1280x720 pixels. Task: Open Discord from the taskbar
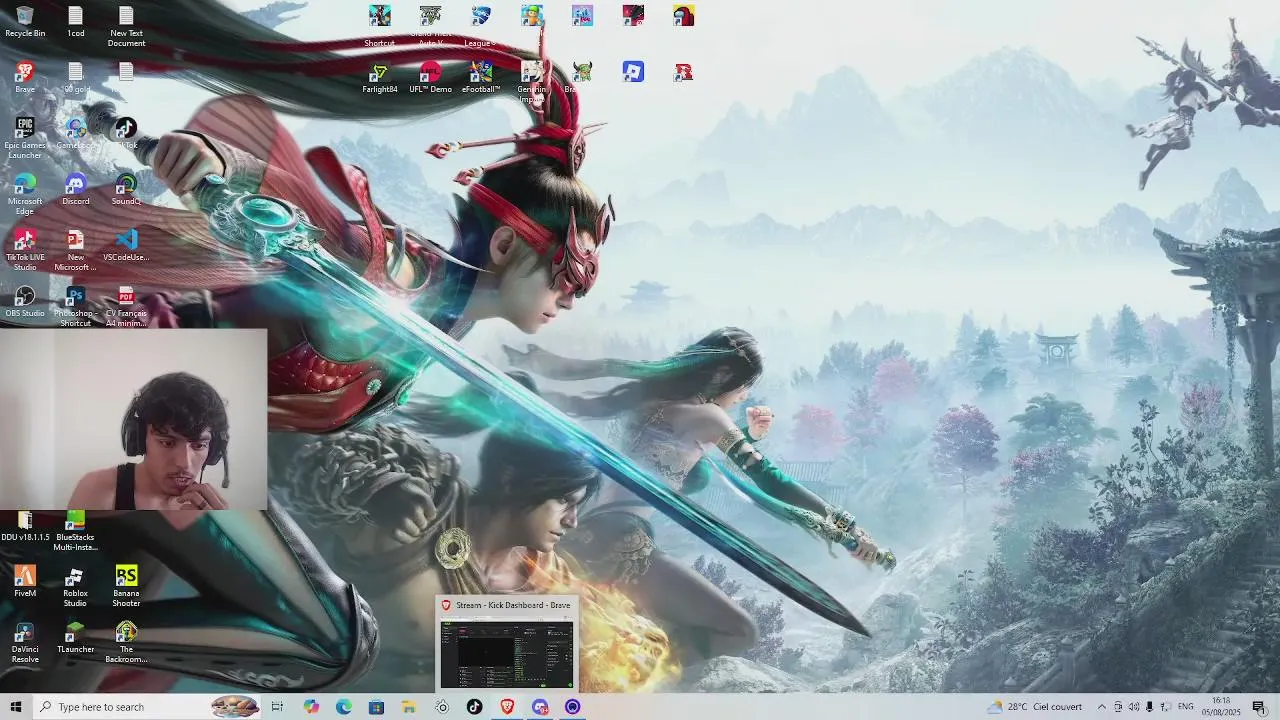coord(540,707)
